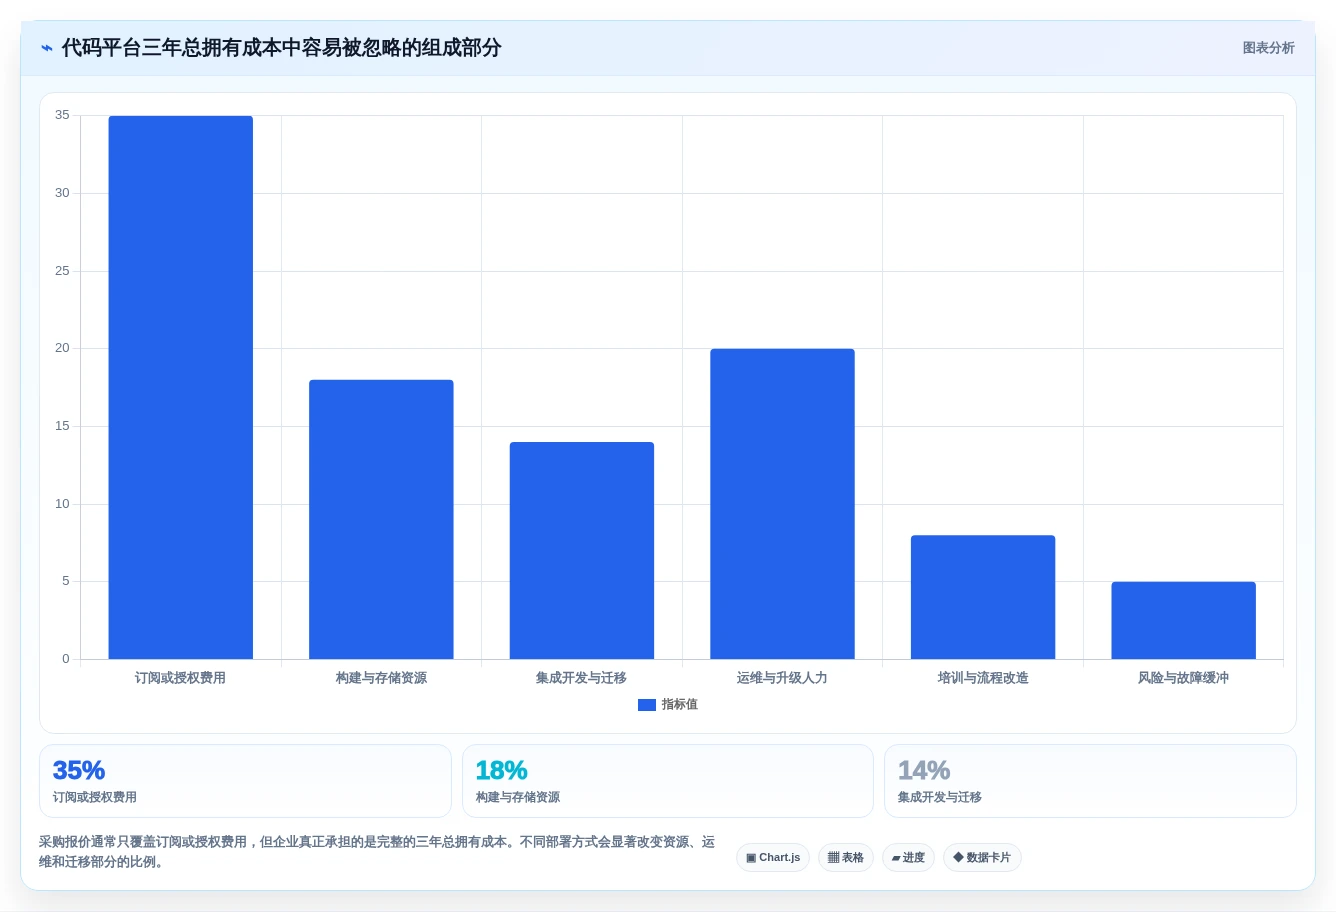Click the Chart.js tag chip

coord(773,858)
